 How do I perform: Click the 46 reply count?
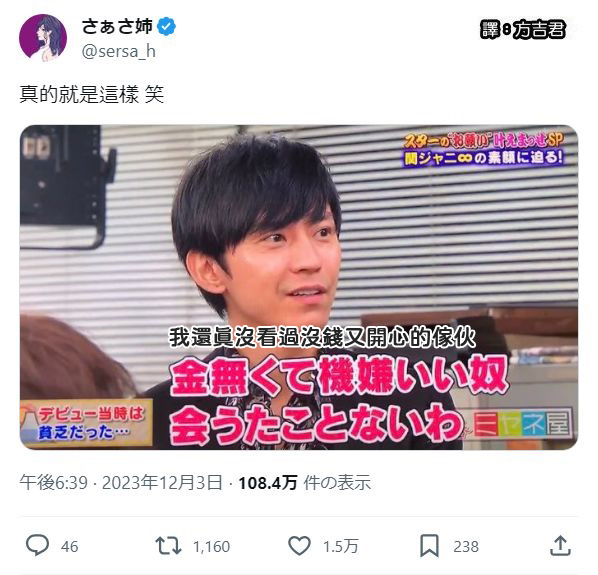[x=69, y=546]
